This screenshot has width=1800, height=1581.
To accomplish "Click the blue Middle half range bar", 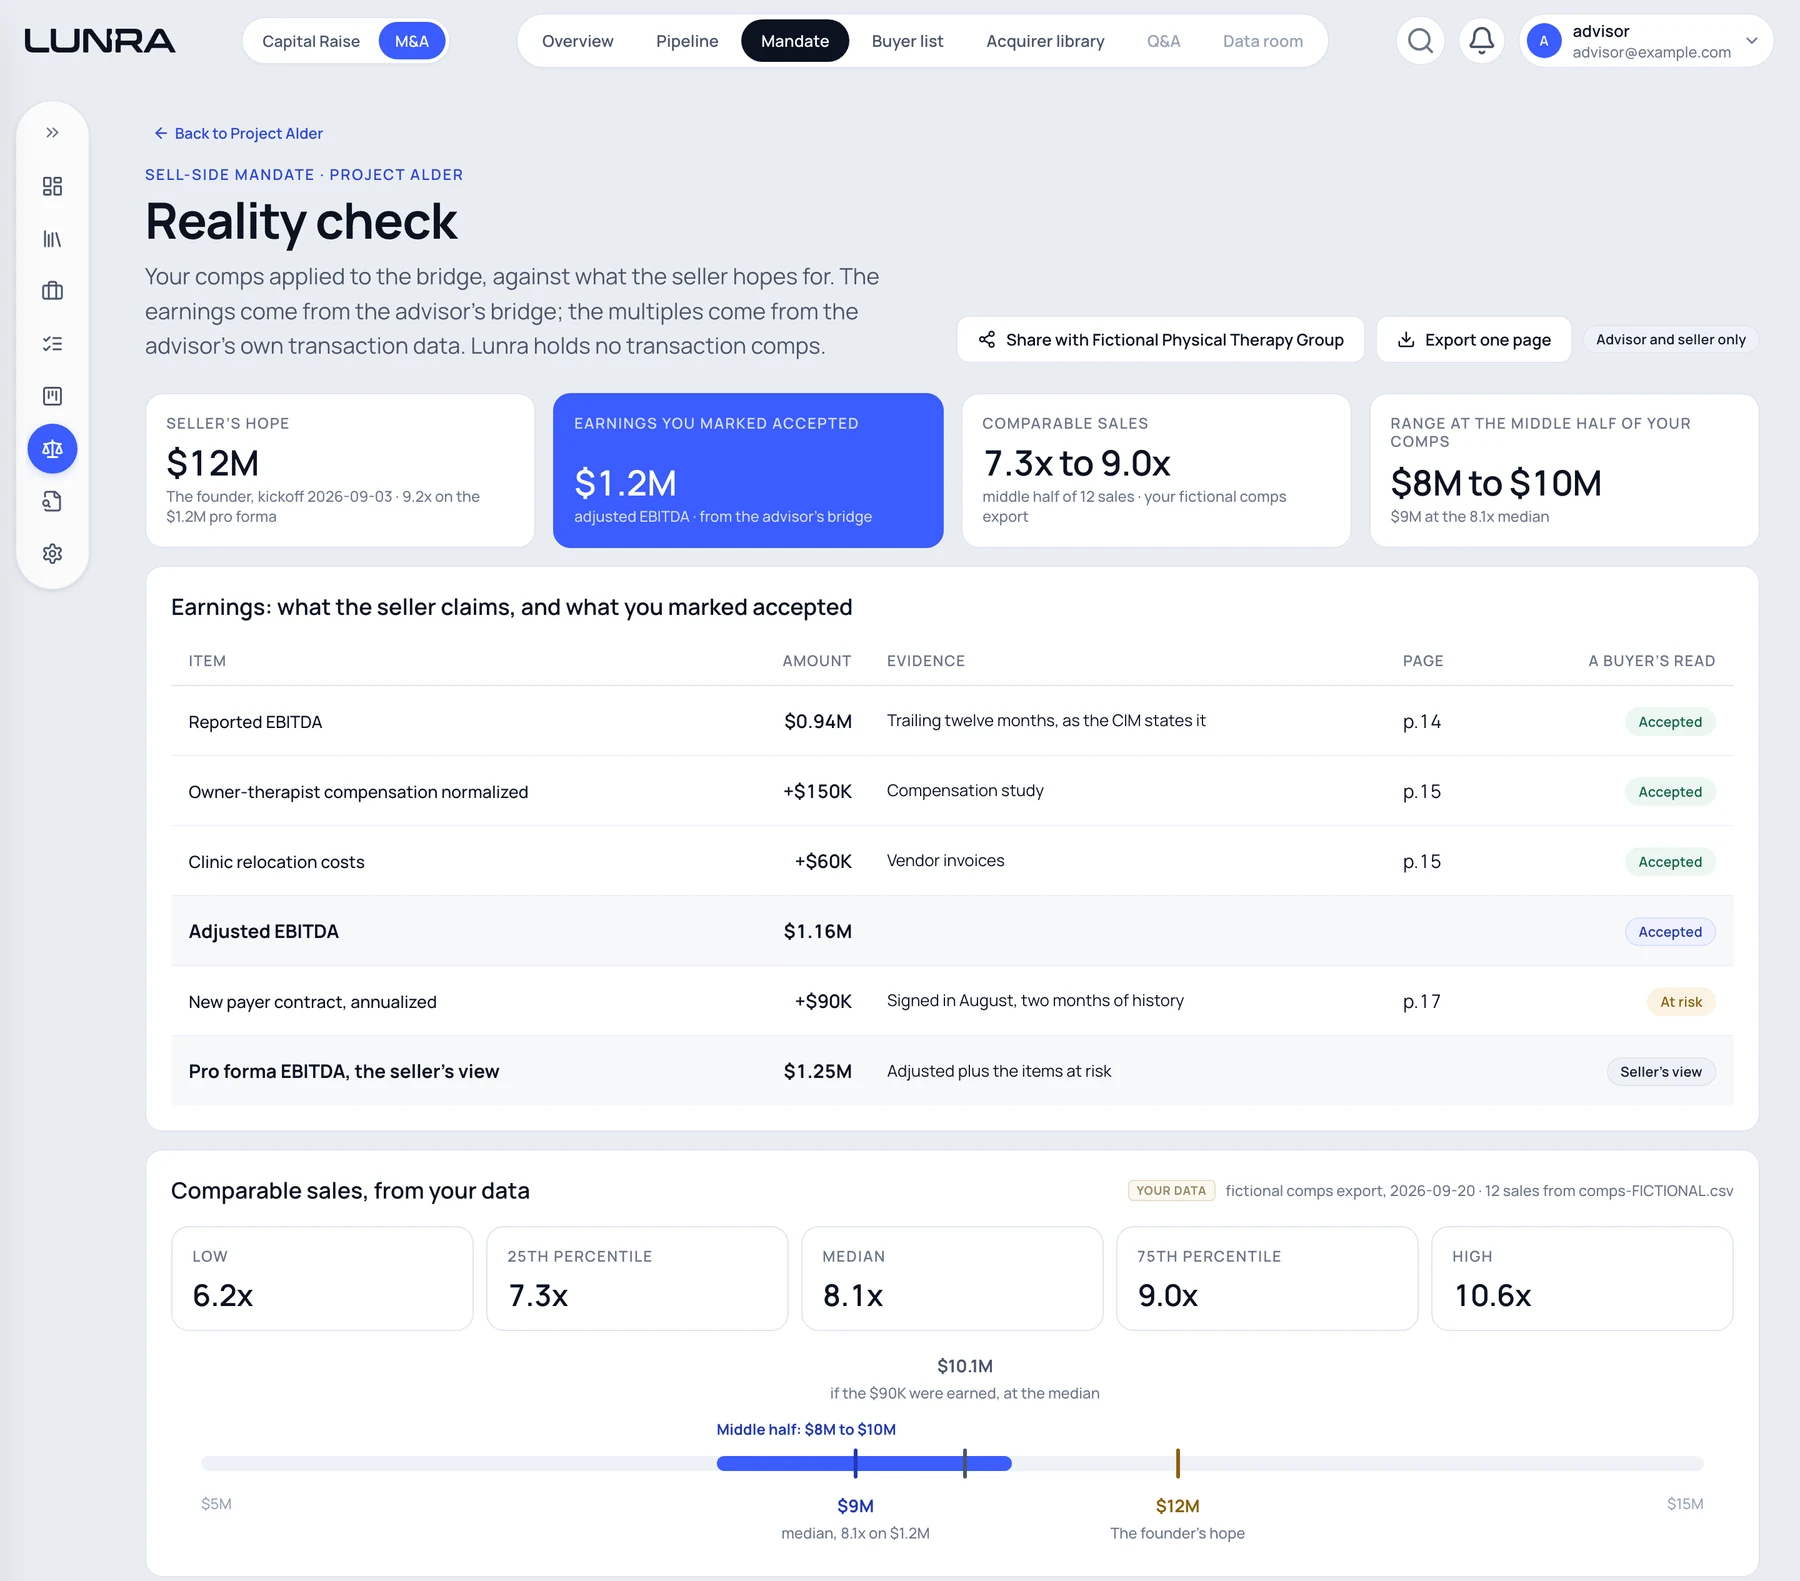I will 864,1463.
